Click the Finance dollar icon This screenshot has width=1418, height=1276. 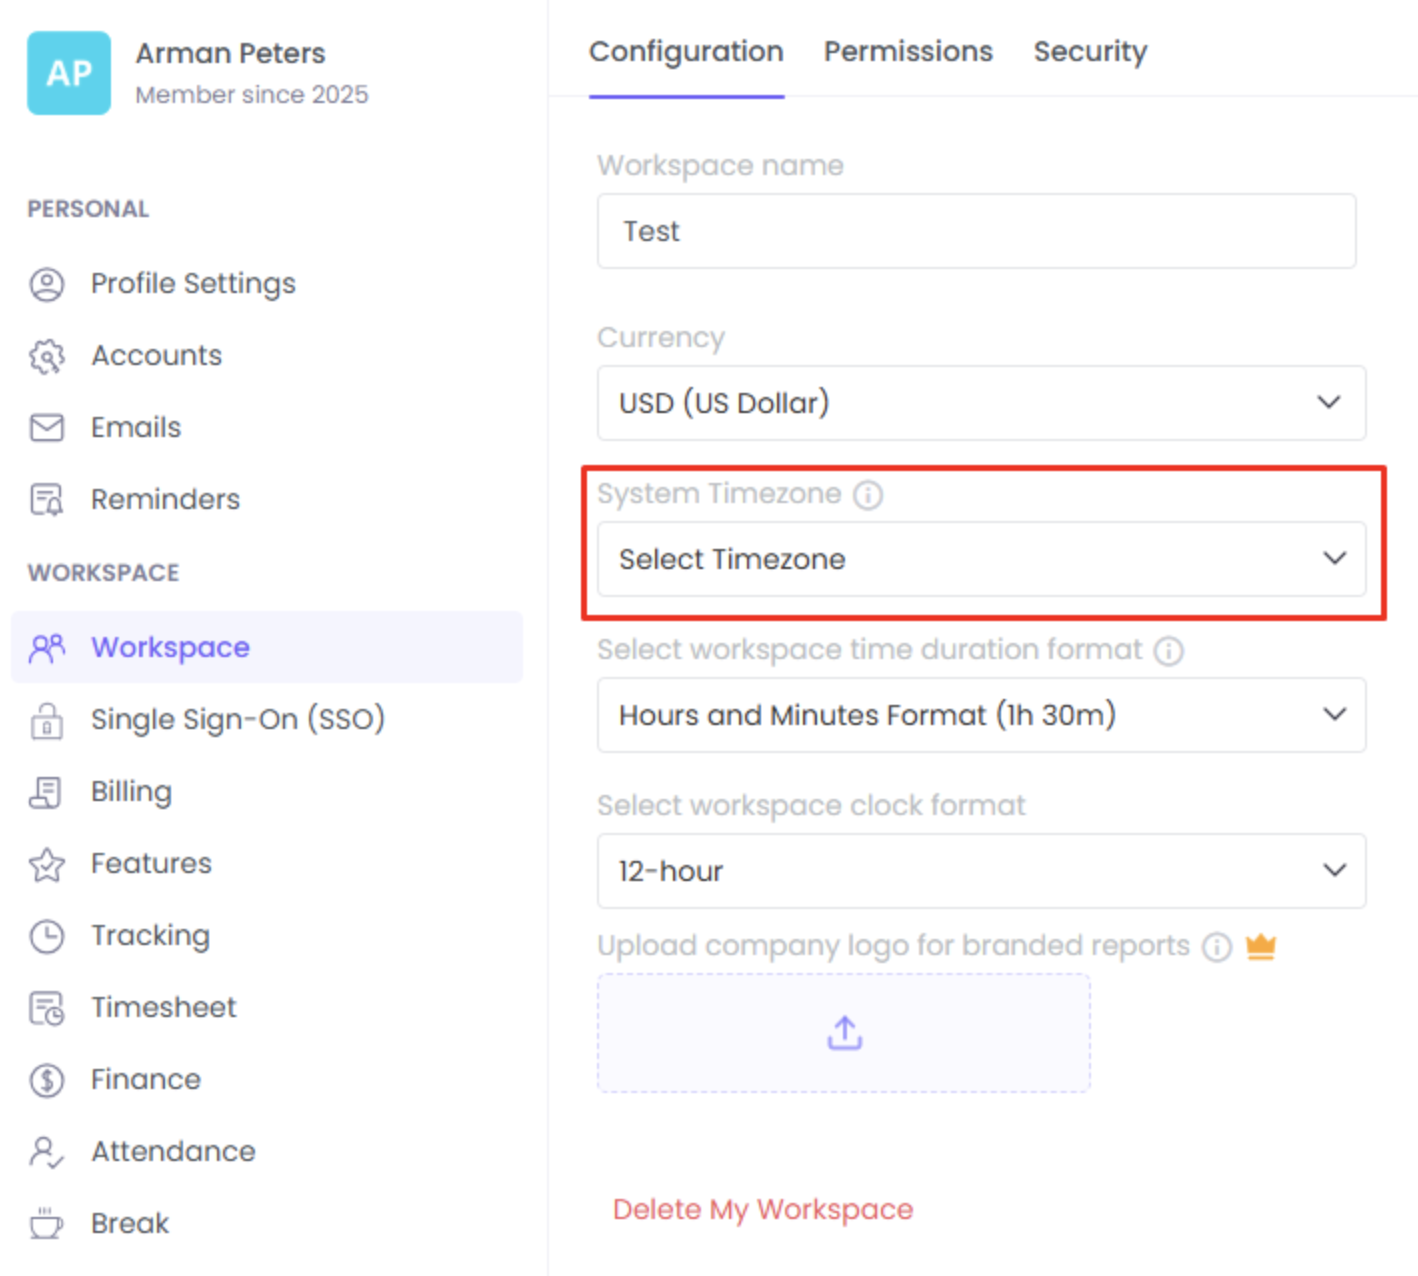46,1080
